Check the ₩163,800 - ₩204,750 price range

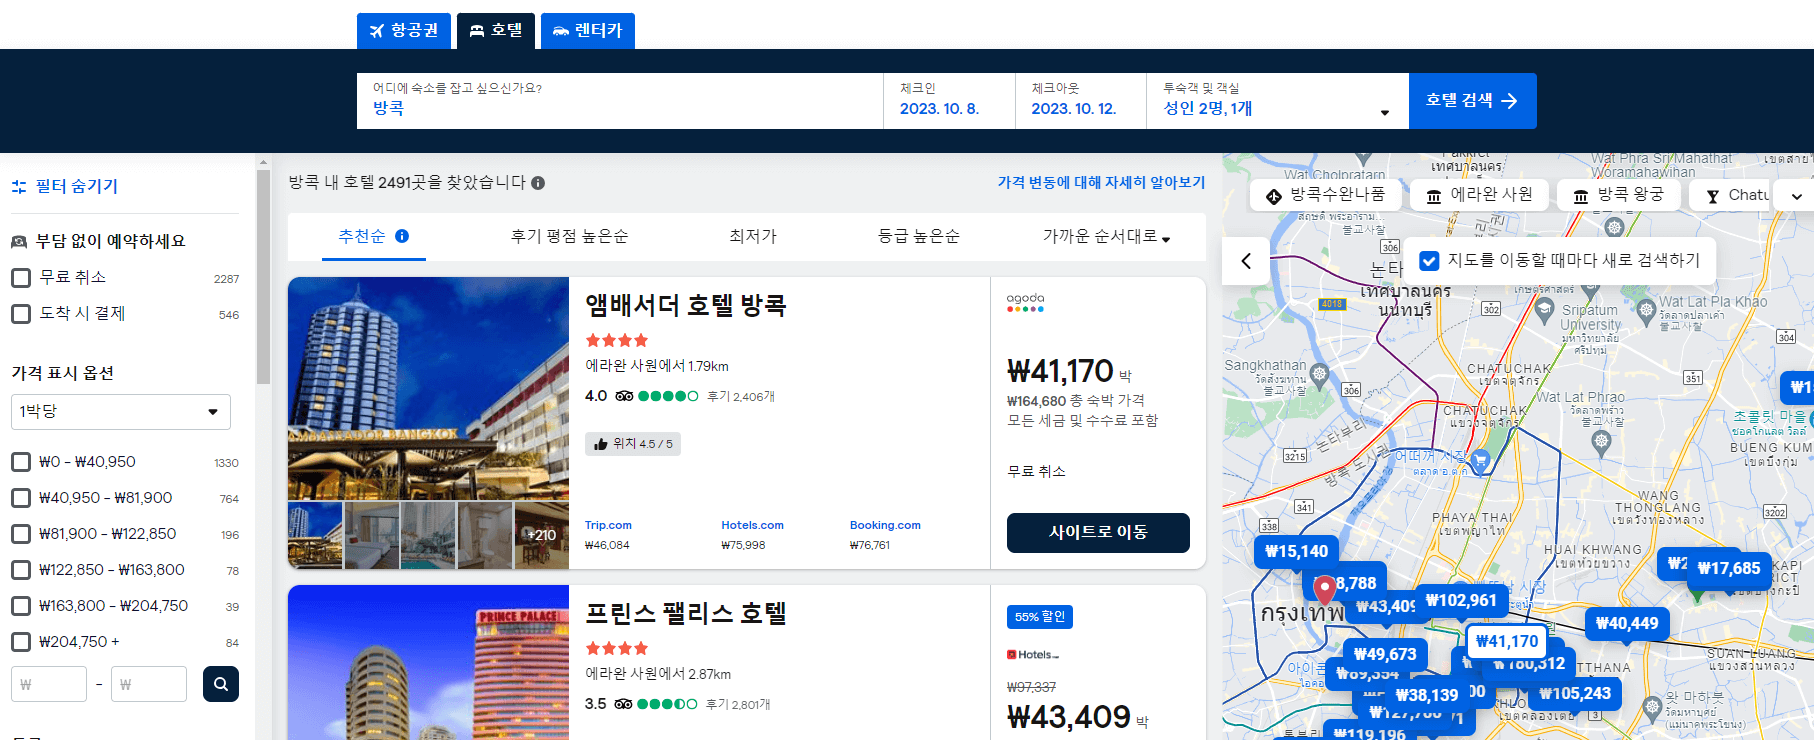point(21,606)
